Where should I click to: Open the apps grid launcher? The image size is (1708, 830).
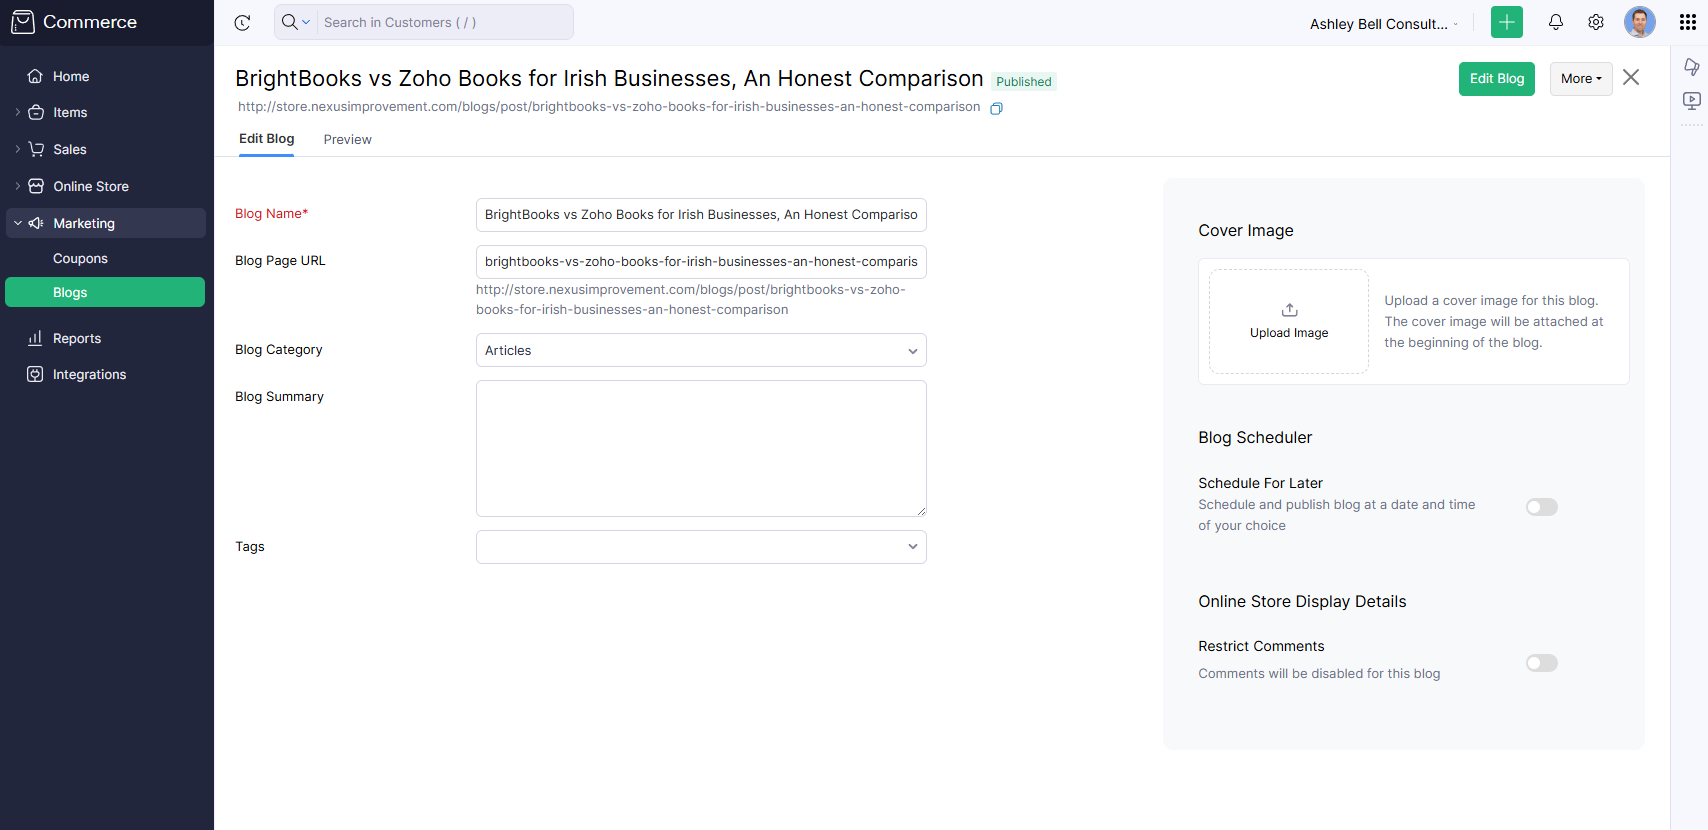(1688, 22)
